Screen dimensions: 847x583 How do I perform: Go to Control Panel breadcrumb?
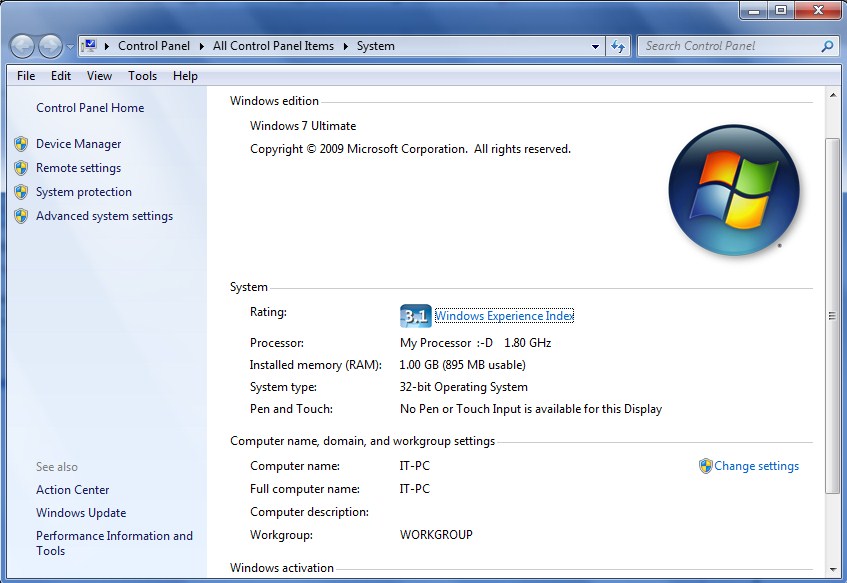click(x=154, y=46)
